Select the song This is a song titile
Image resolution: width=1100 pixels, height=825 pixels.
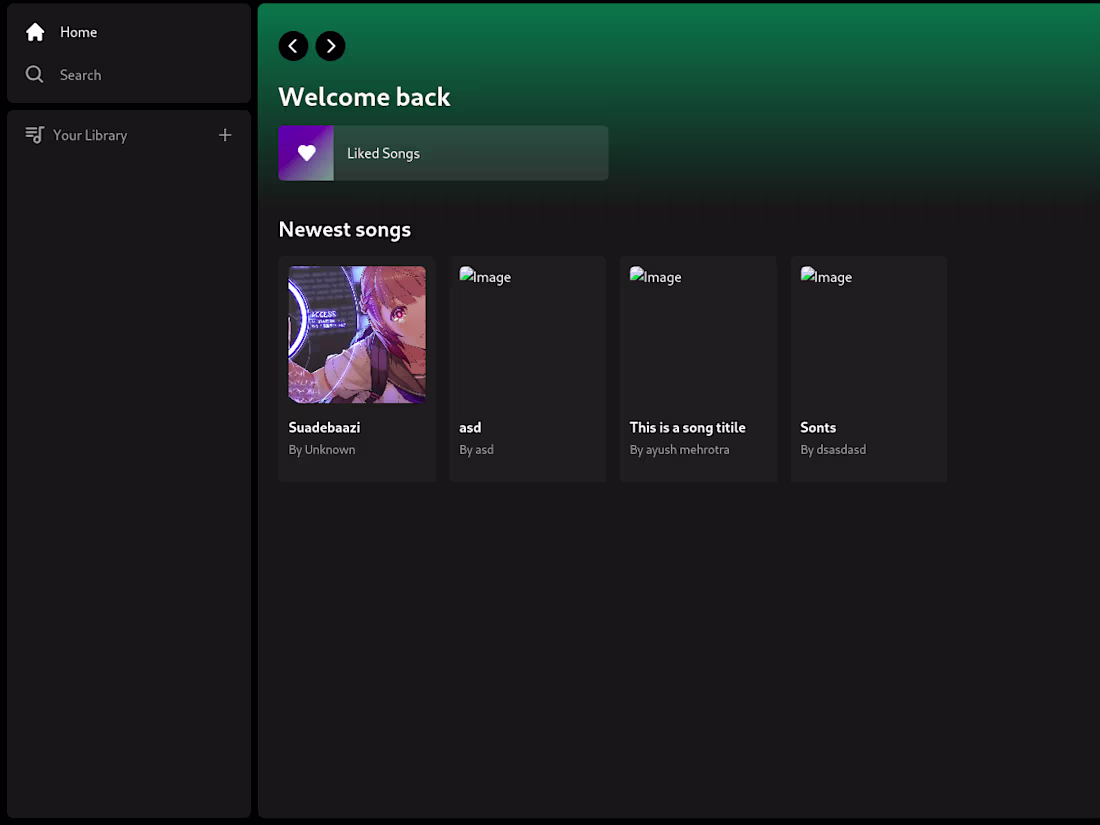click(x=698, y=368)
